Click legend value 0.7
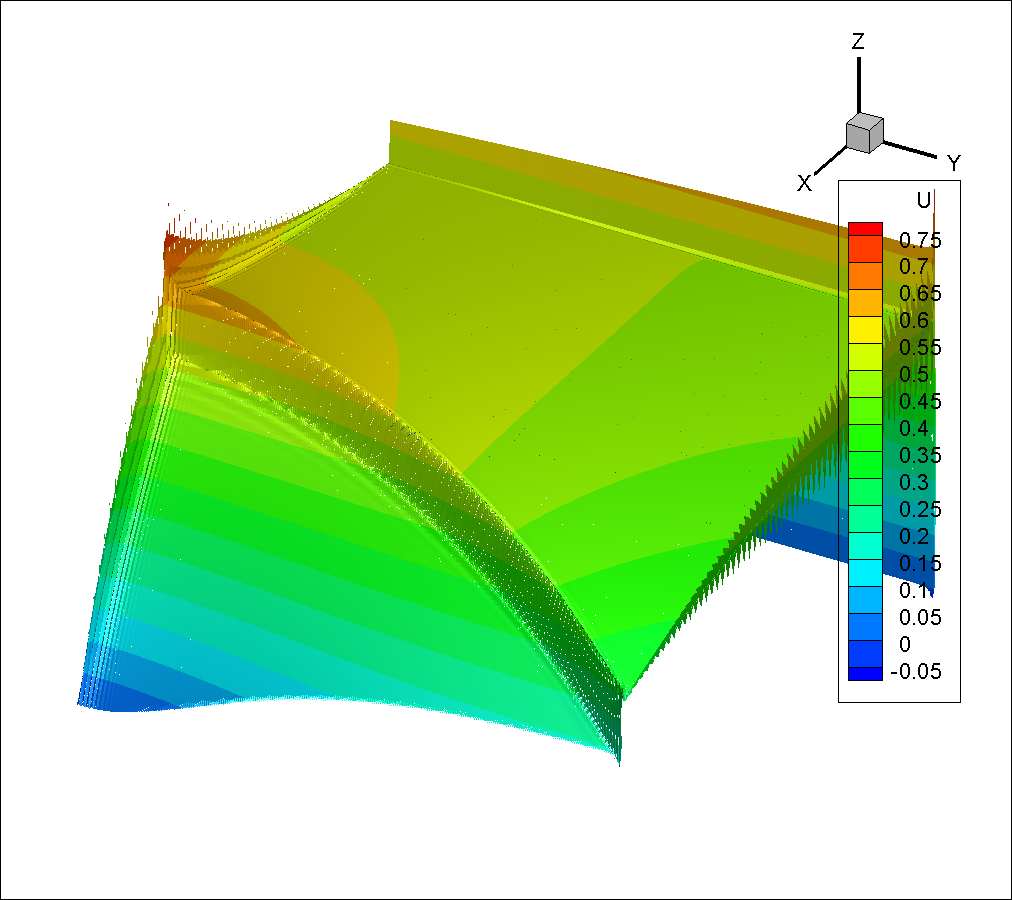The width and height of the screenshot is (1012, 900). [914, 267]
